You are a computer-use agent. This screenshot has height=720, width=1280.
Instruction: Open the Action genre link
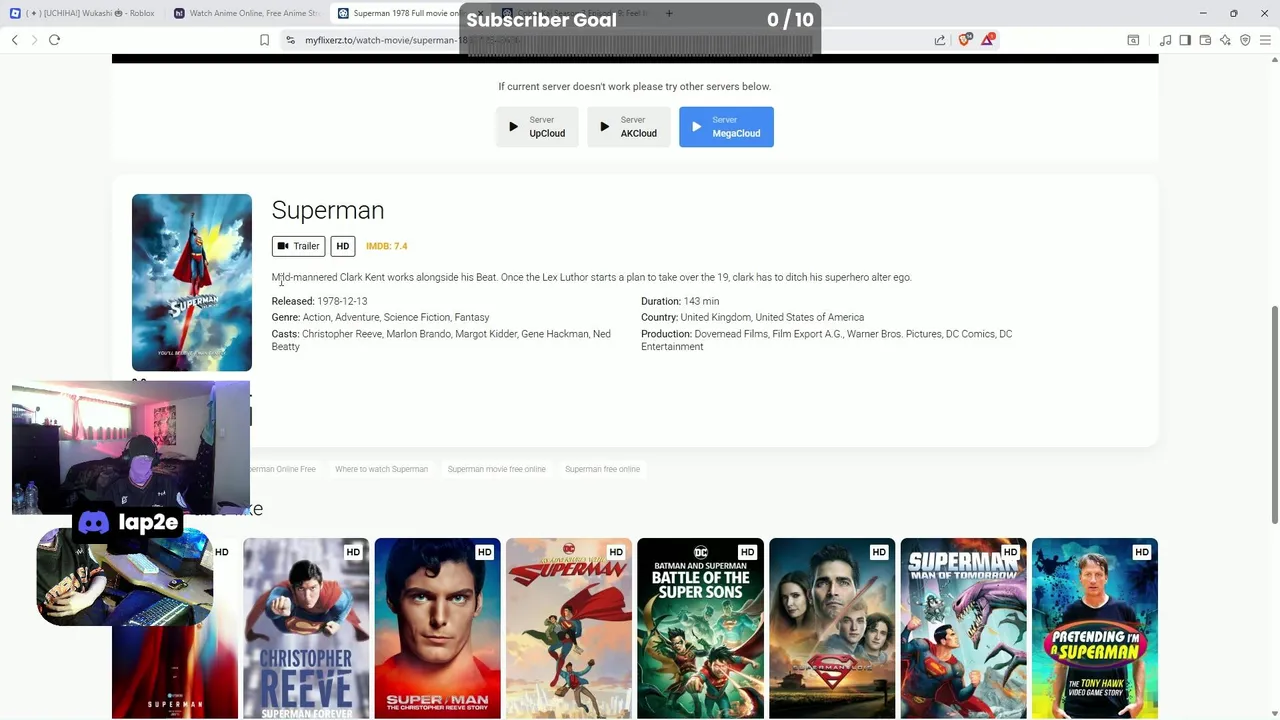[x=316, y=318]
